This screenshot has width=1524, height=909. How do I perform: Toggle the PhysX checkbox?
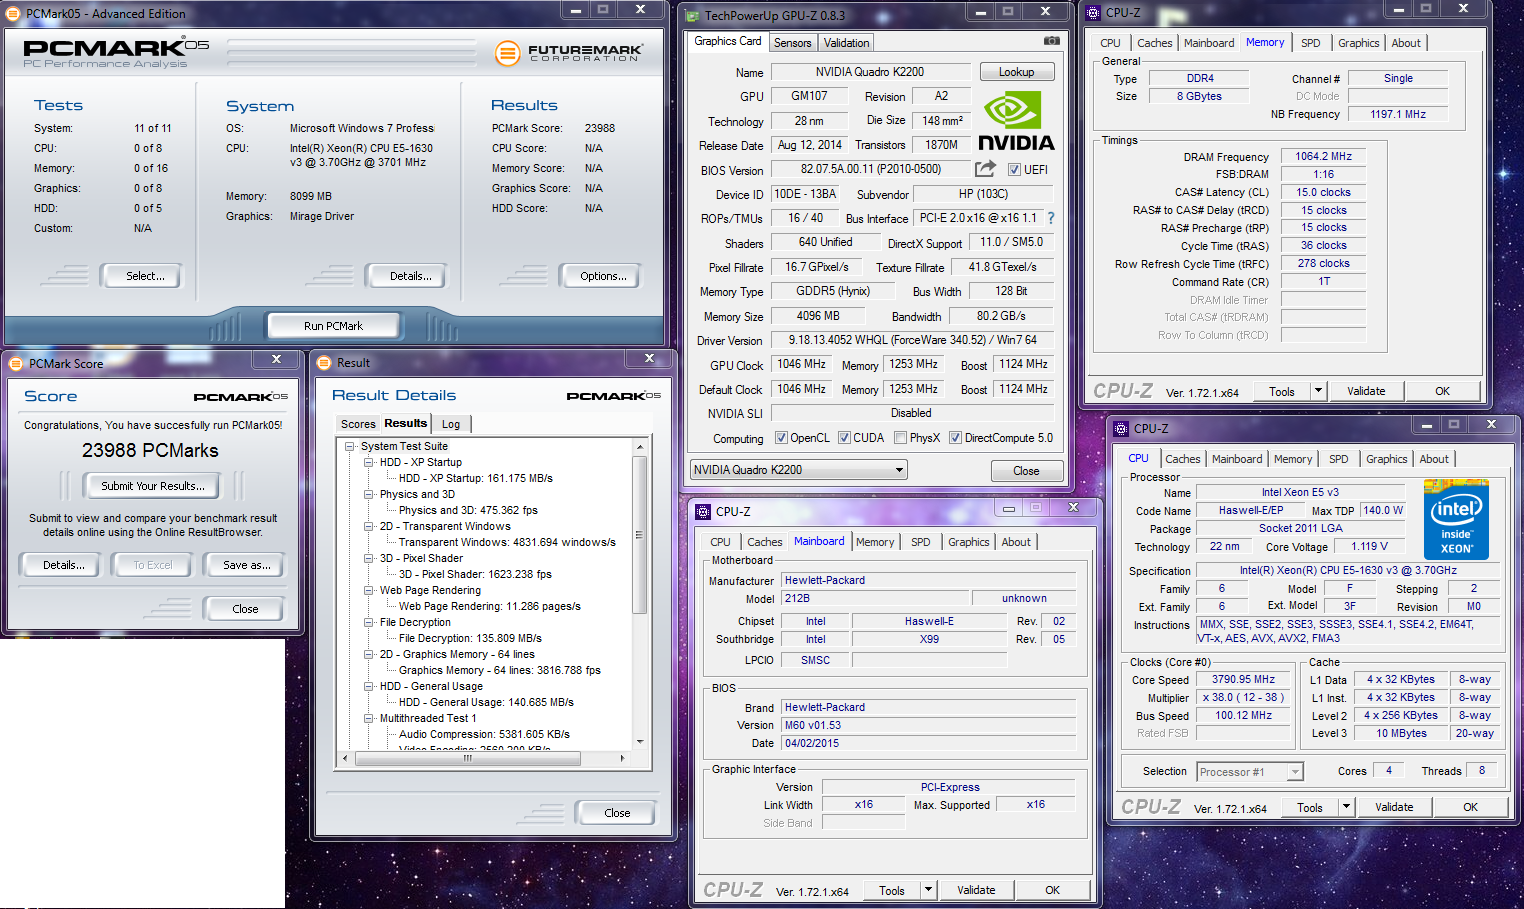point(900,438)
